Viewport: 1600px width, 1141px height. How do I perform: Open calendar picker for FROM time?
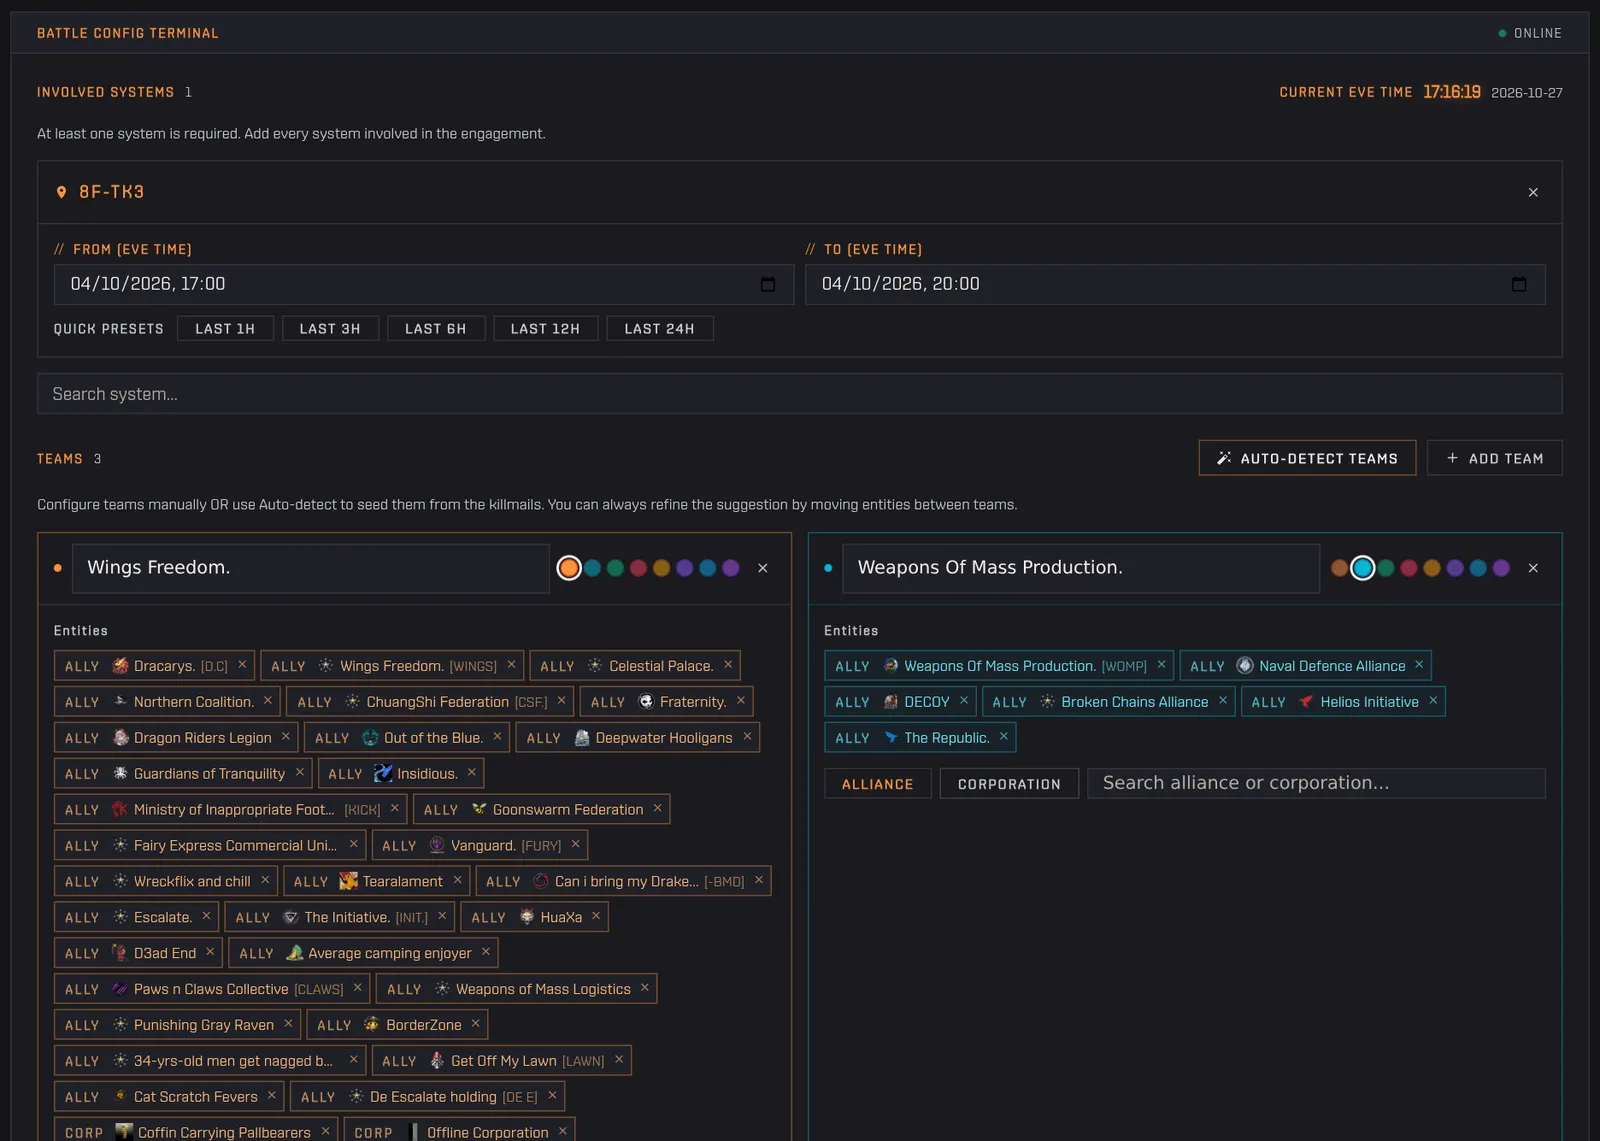click(768, 284)
